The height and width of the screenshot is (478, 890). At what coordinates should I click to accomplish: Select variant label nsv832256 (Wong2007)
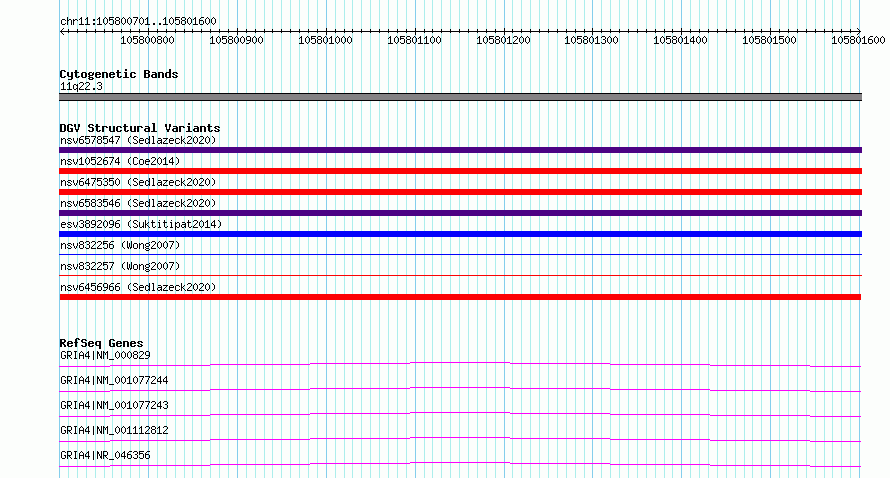120,245
